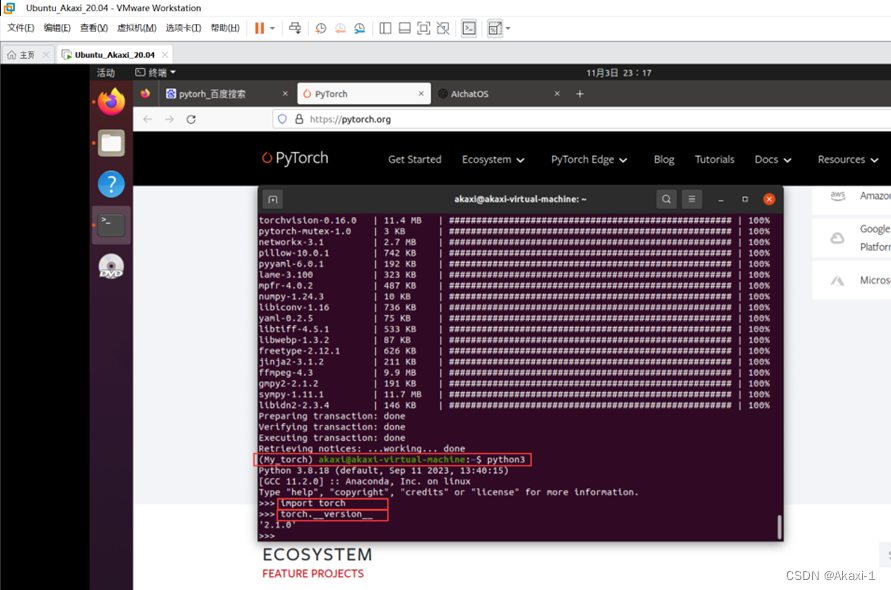Click the Google cloud platform card

click(x=852, y=238)
